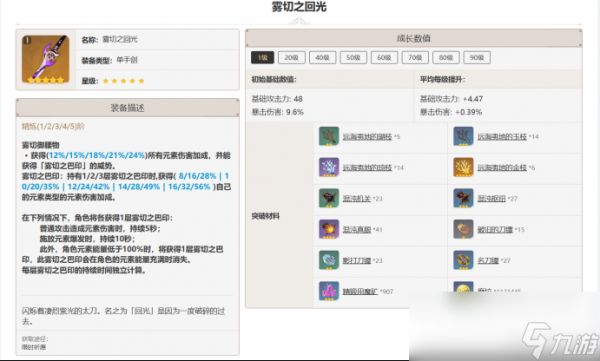Image resolution: width=600 pixels, height=361 pixels.
Task: Select the 70级 level tab
Action: pos(415,57)
